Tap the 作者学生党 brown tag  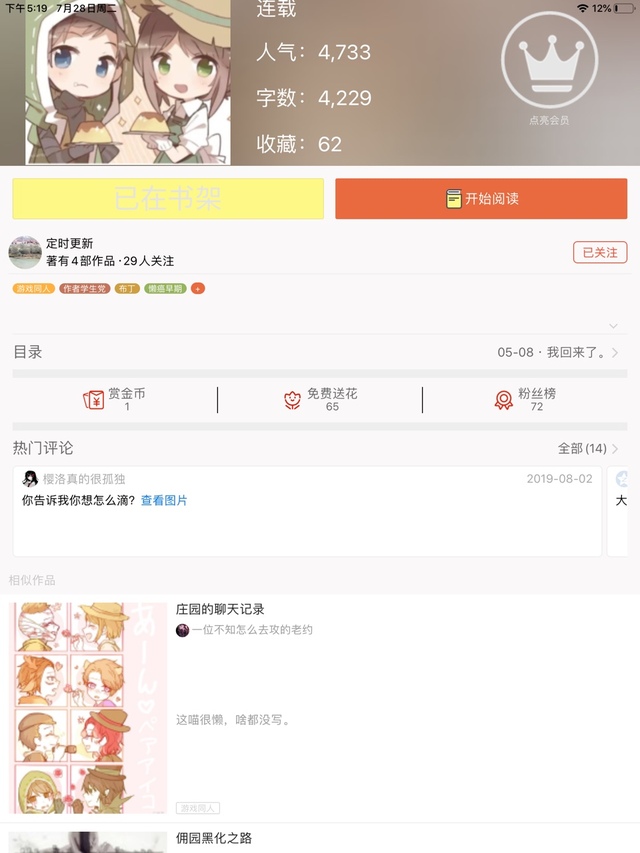(x=84, y=288)
